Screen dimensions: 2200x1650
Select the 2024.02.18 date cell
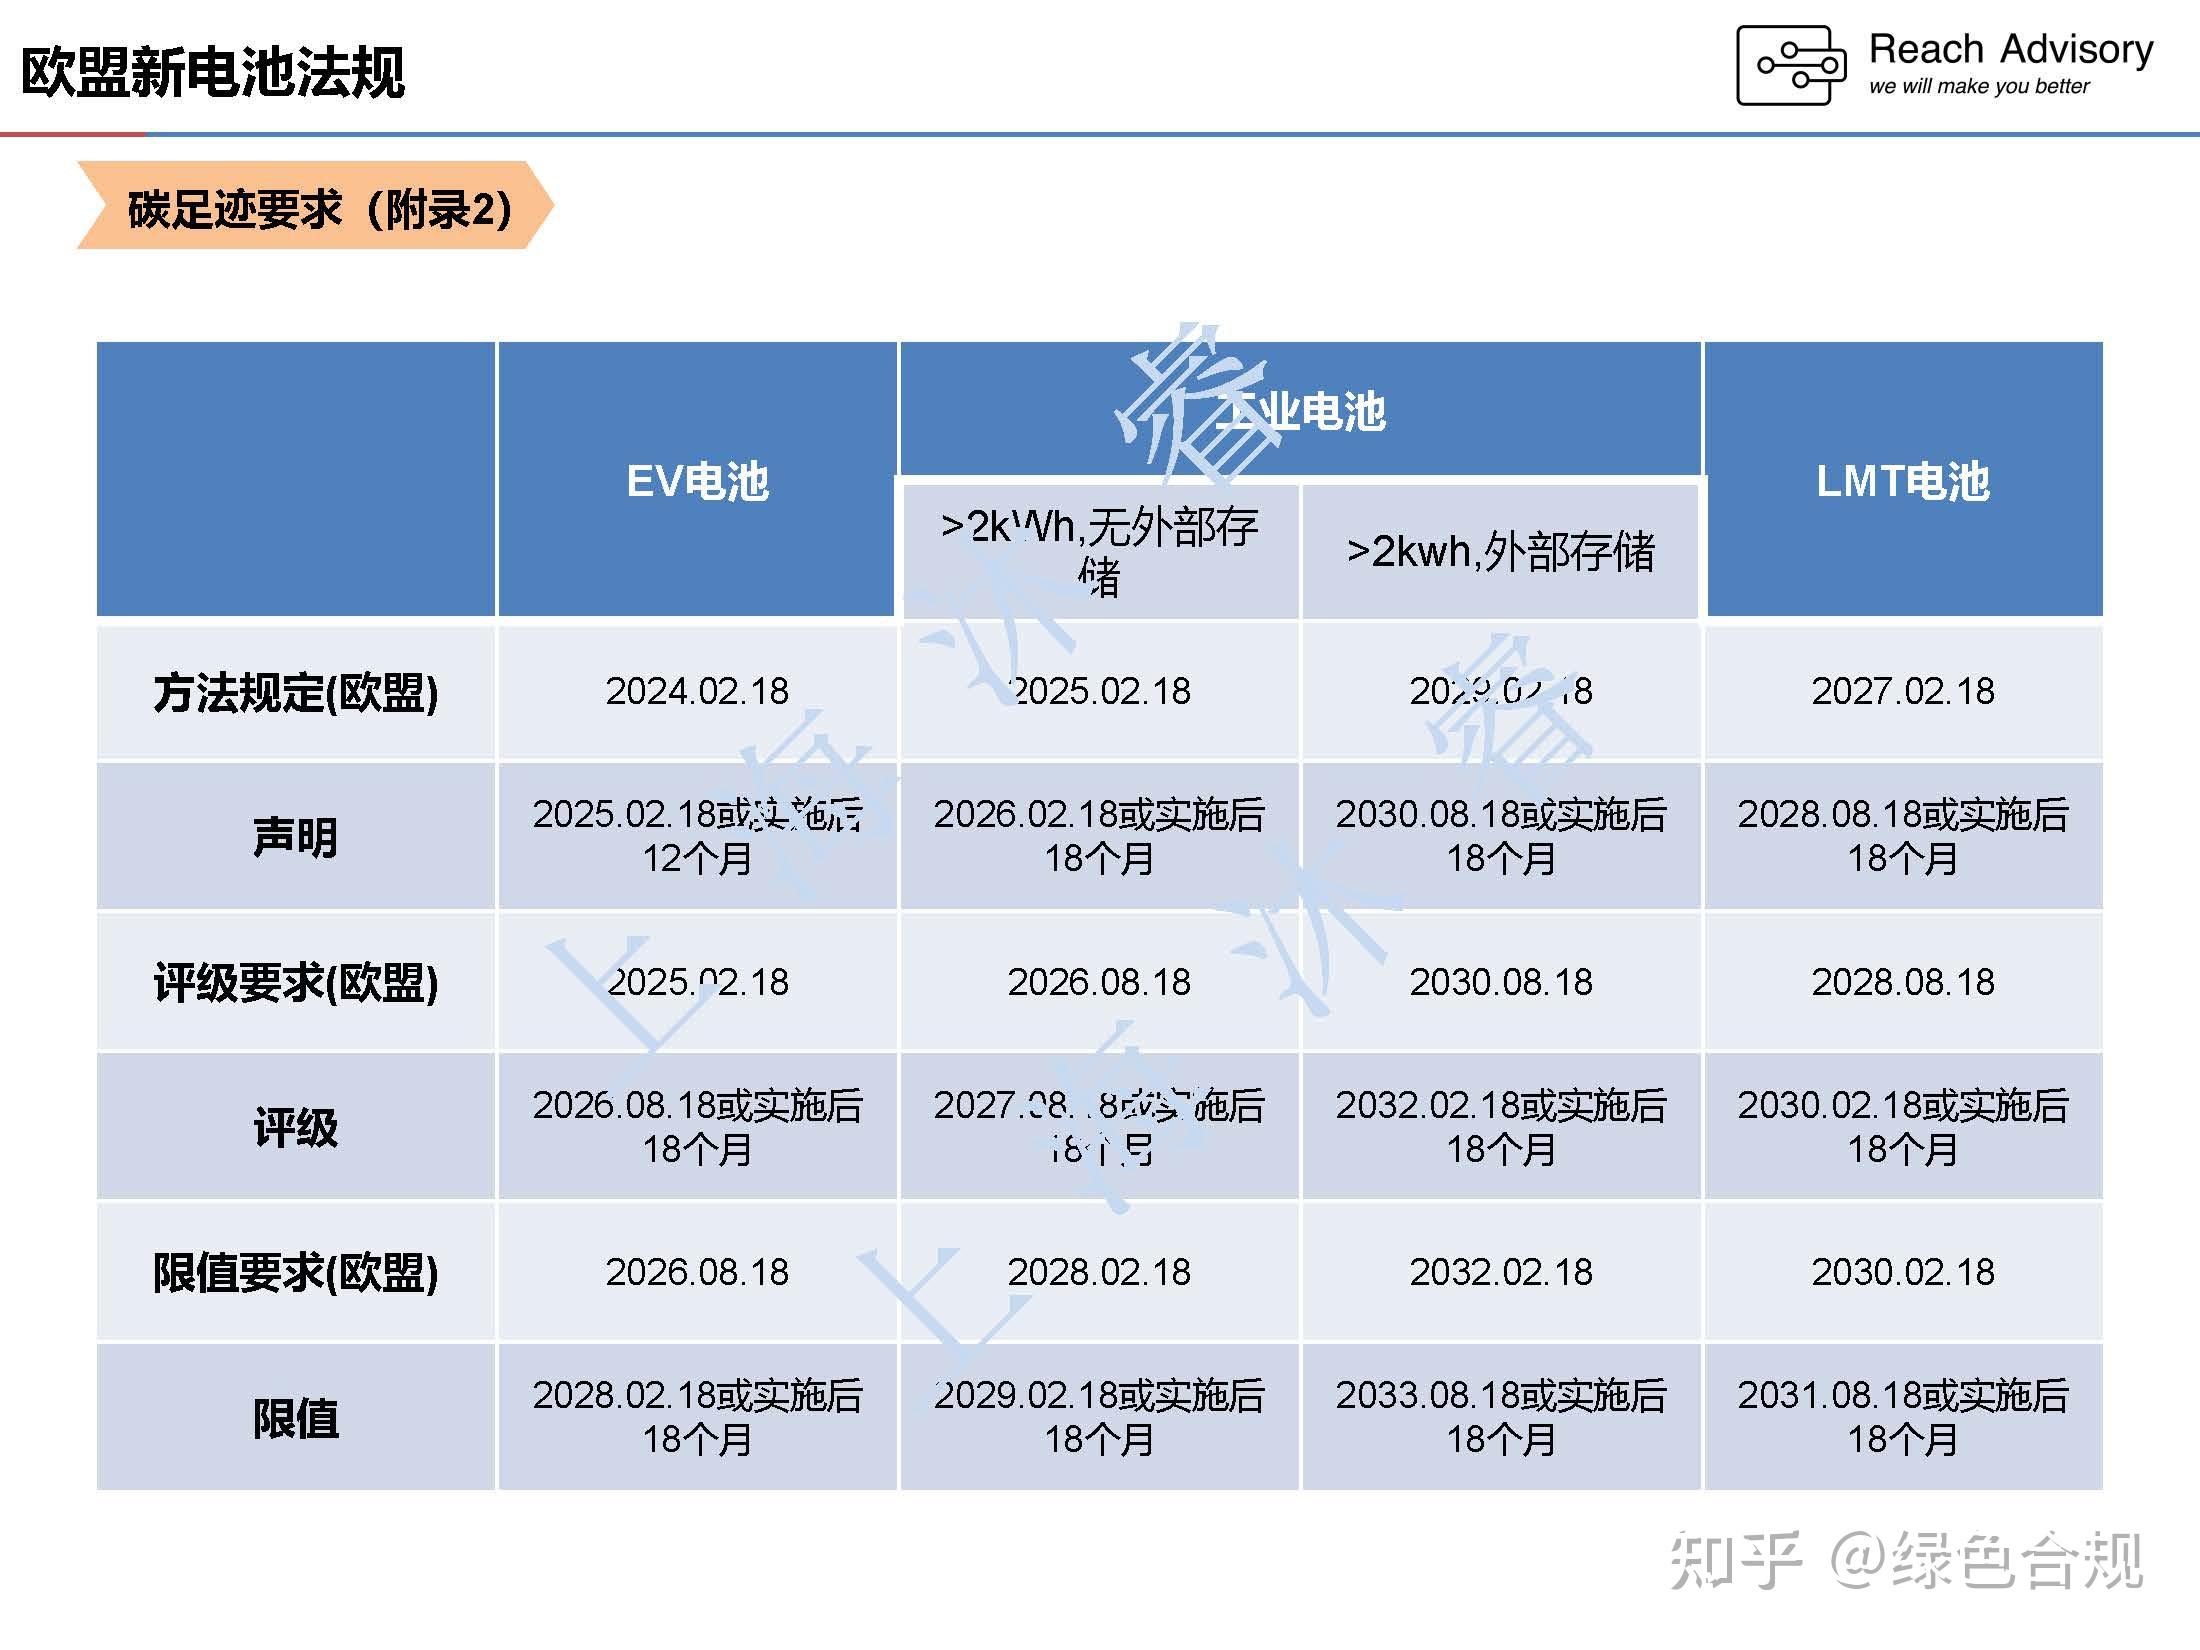click(697, 690)
